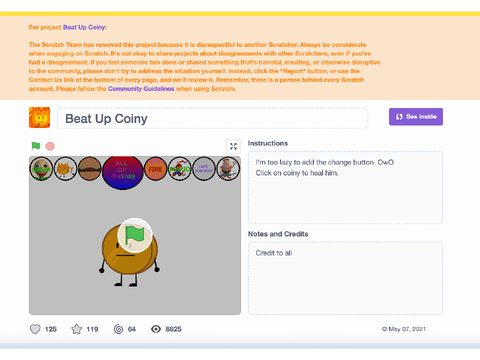The width and height of the screenshot is (480, 360).
Task: Enter full screen mode for the project
Action: [x=233, y=146]
